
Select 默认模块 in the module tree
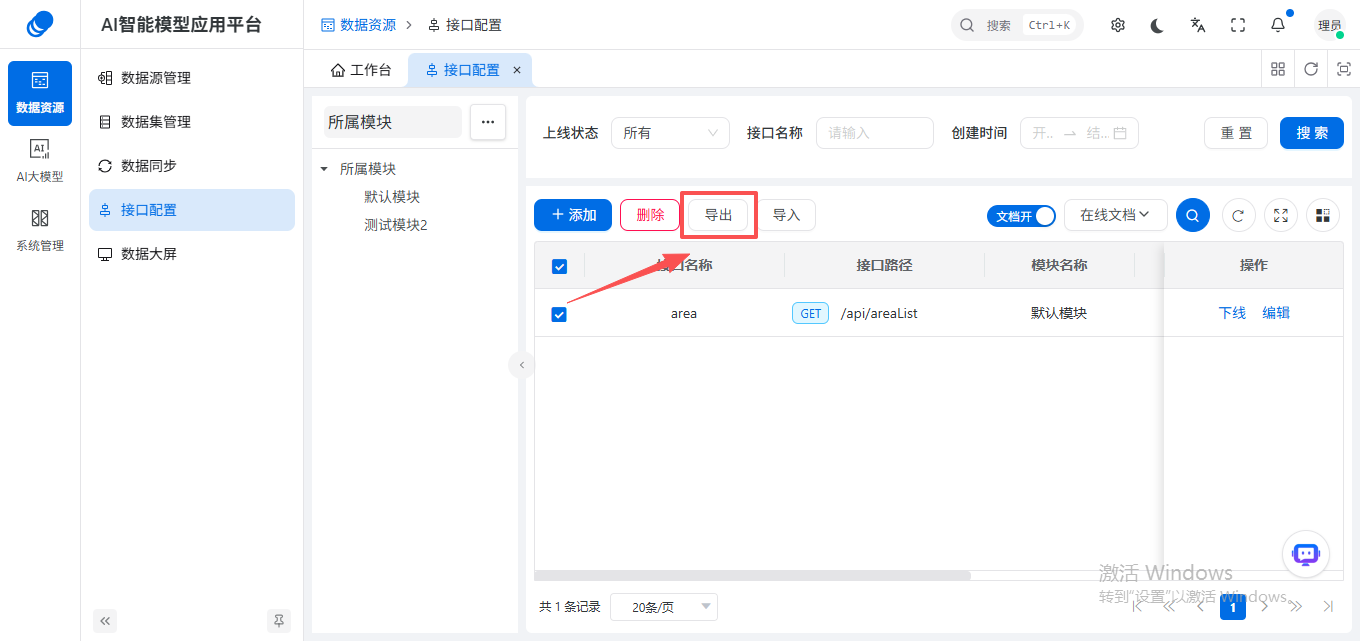click(x=392, y=197)
